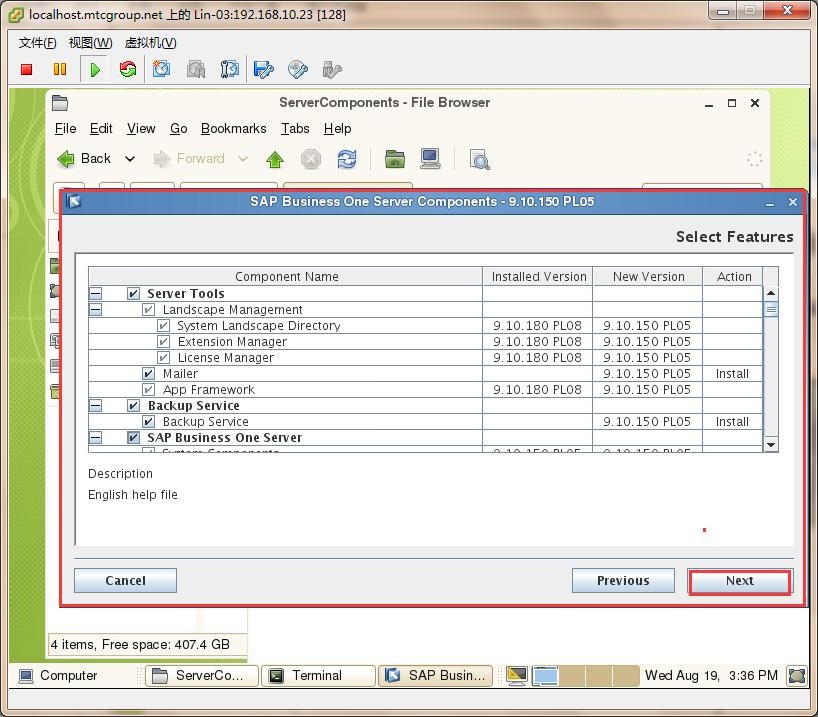Viewport: 818px width, 717px height.
Task: Click the folder icon in the File Browser title bar
Action: click(60, 103)
